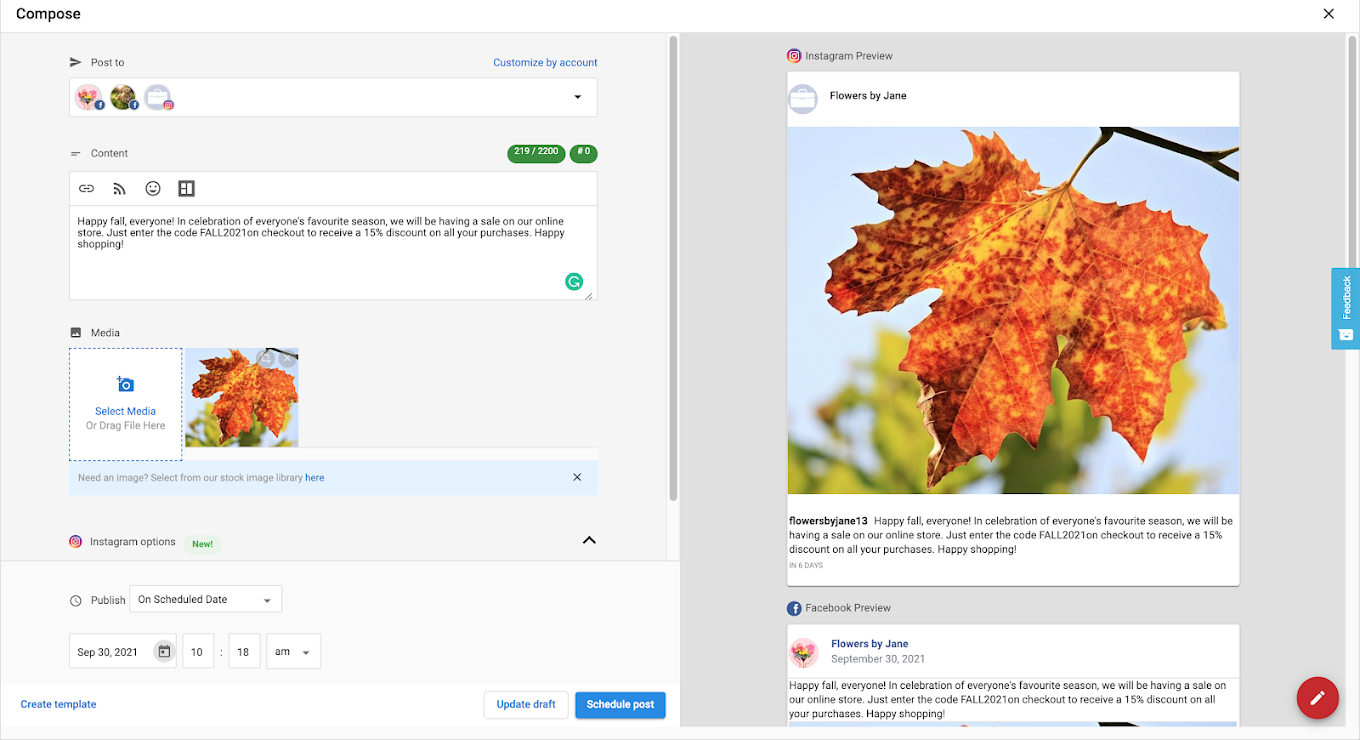Click the insert link icon
Viewport: 1360px width, 740px height.
pos(87,189)
